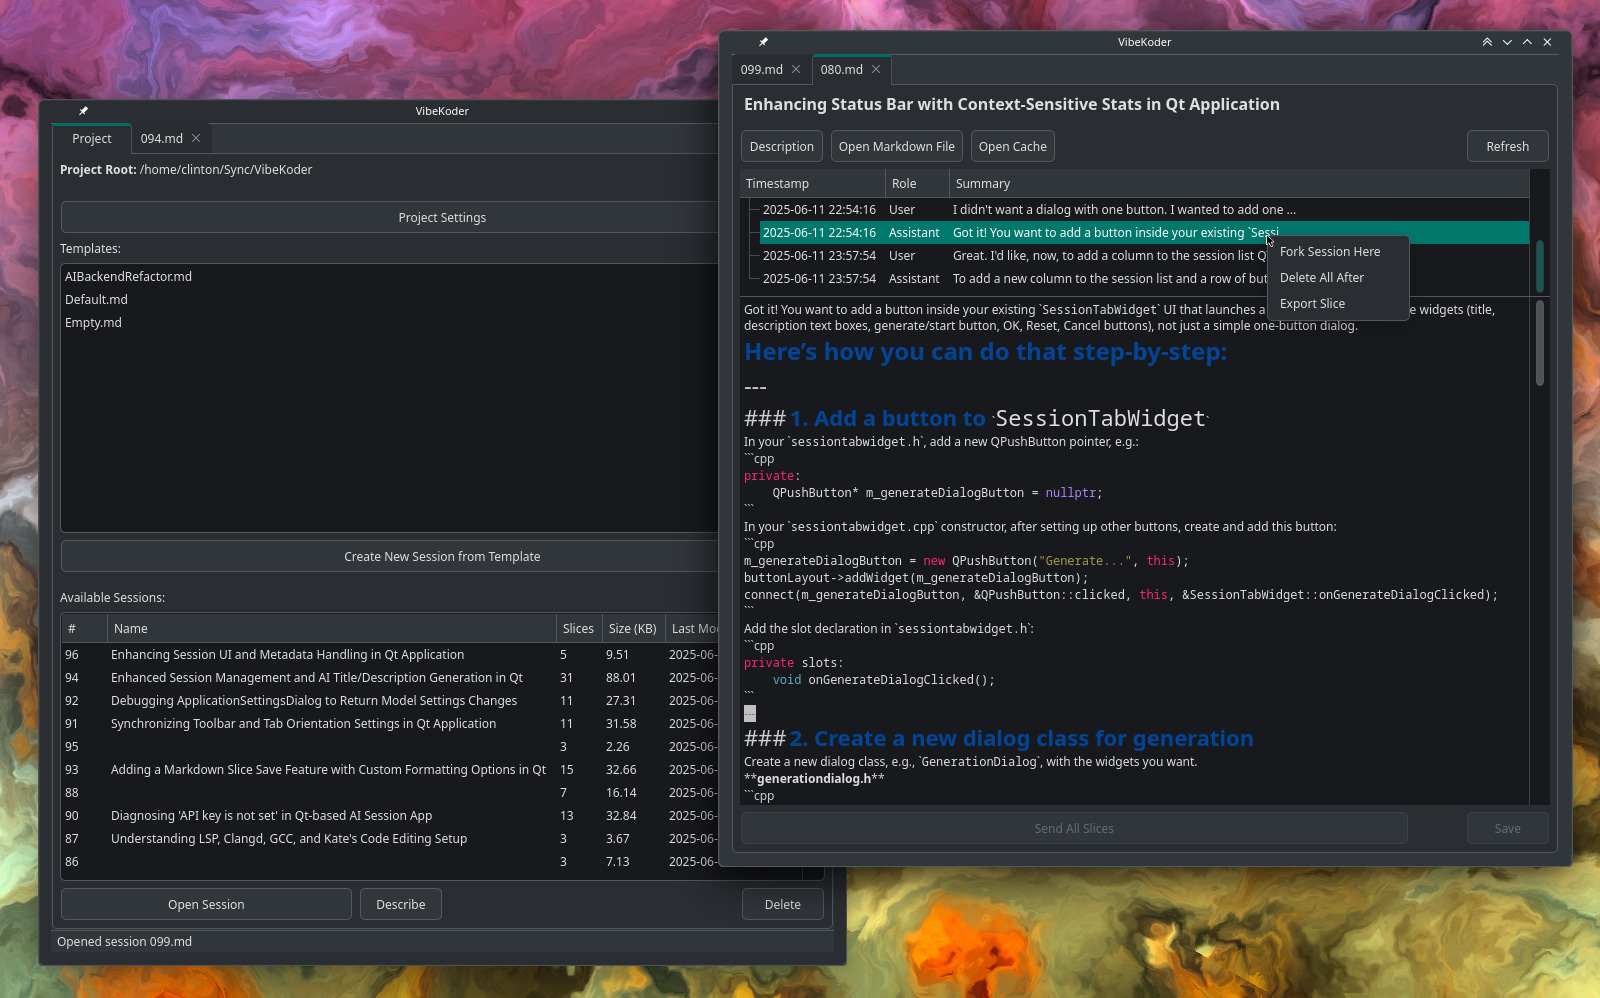Click Create New Session from Template
This screenshot has width=1600, height=998.
tap(441, 556)
